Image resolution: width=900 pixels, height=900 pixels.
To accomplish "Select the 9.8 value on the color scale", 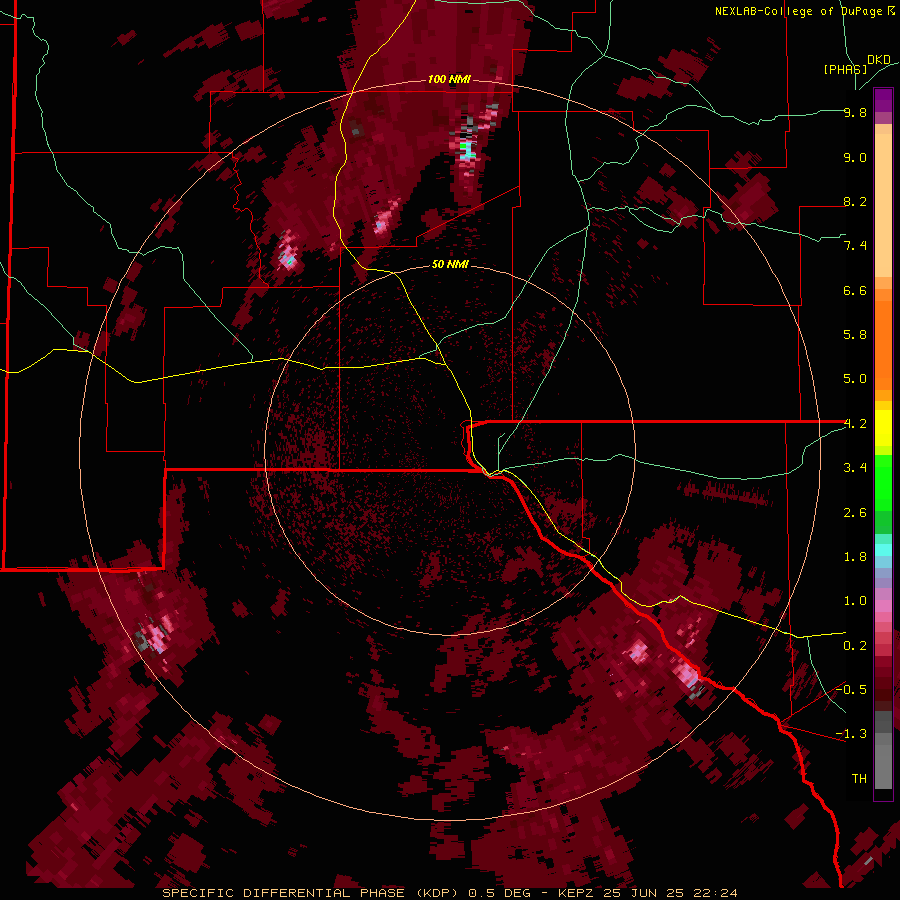I will pos(855,112).
